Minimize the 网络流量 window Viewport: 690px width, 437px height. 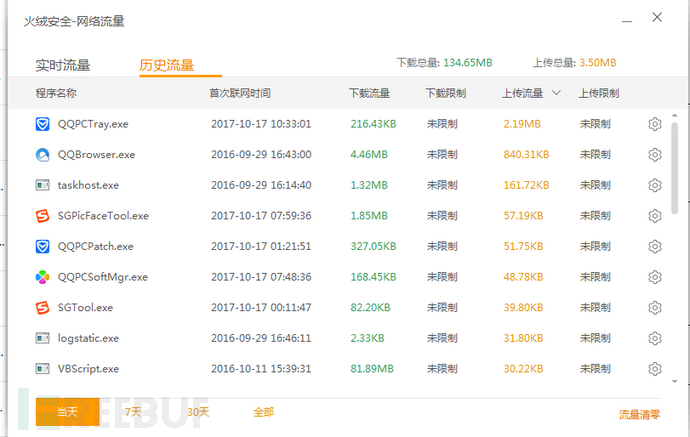(x=627, y=21)
